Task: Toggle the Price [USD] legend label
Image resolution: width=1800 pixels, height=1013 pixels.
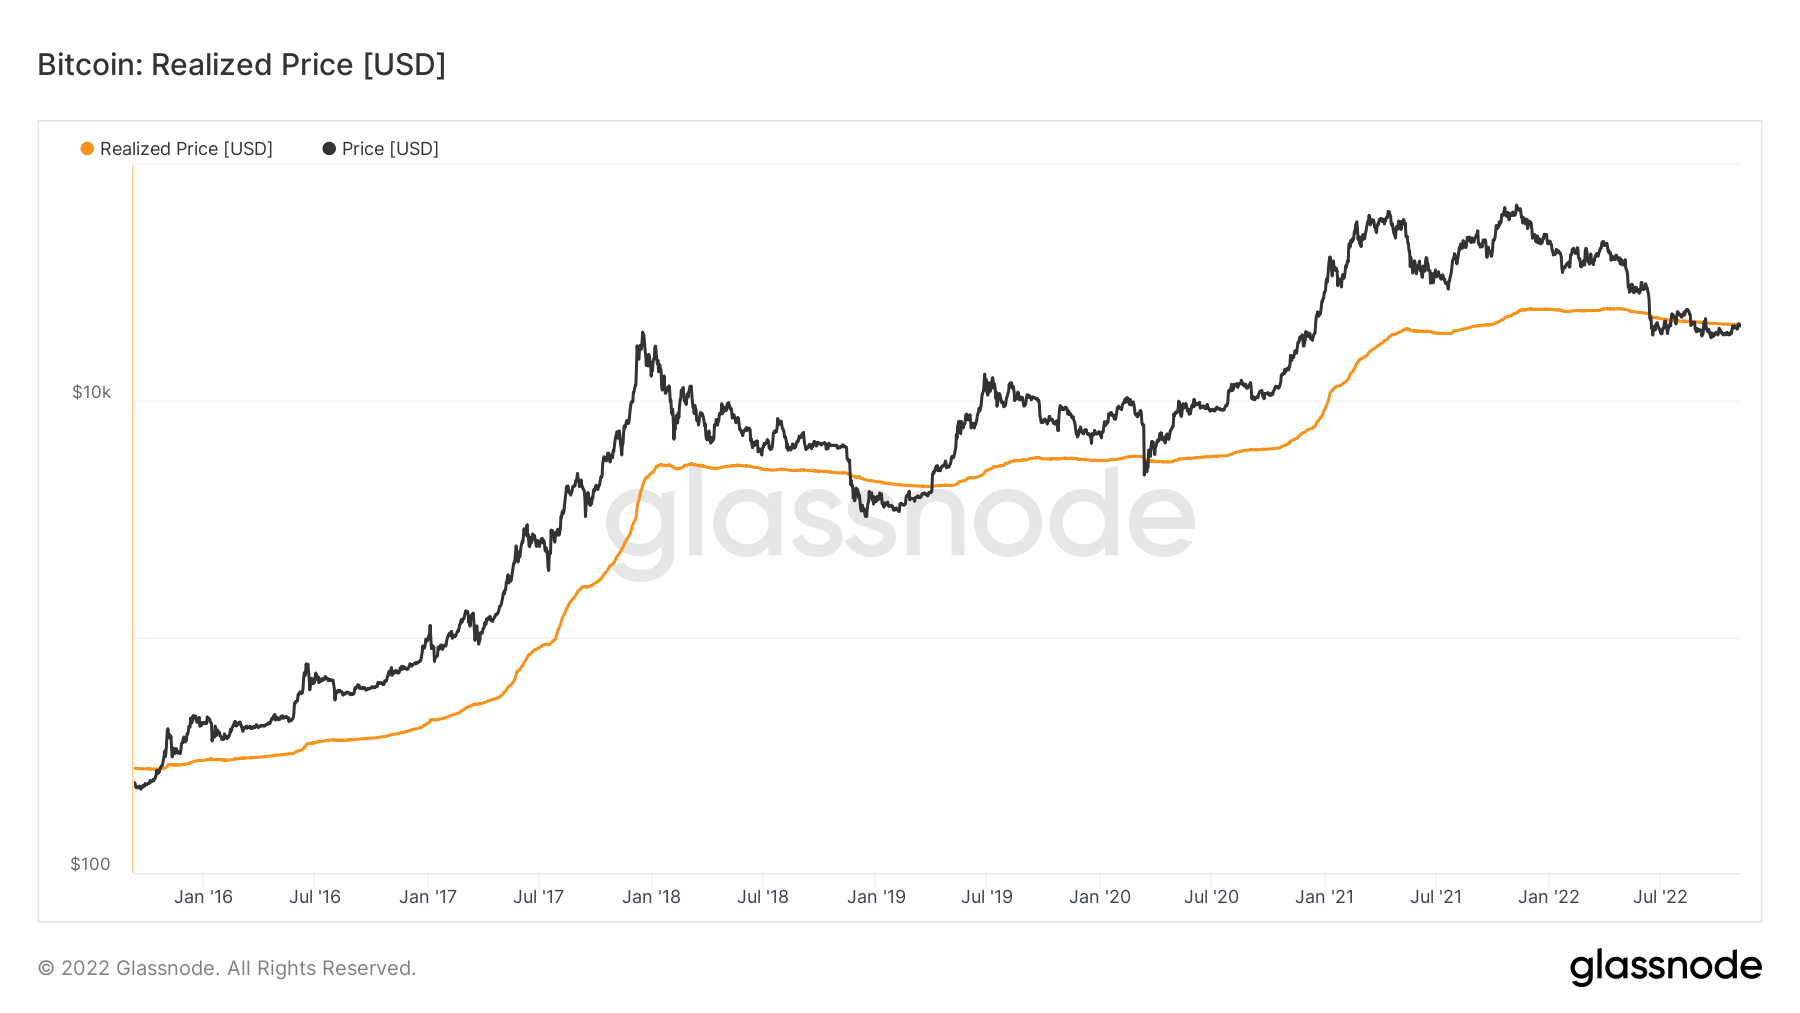Action: click(390, 149)
